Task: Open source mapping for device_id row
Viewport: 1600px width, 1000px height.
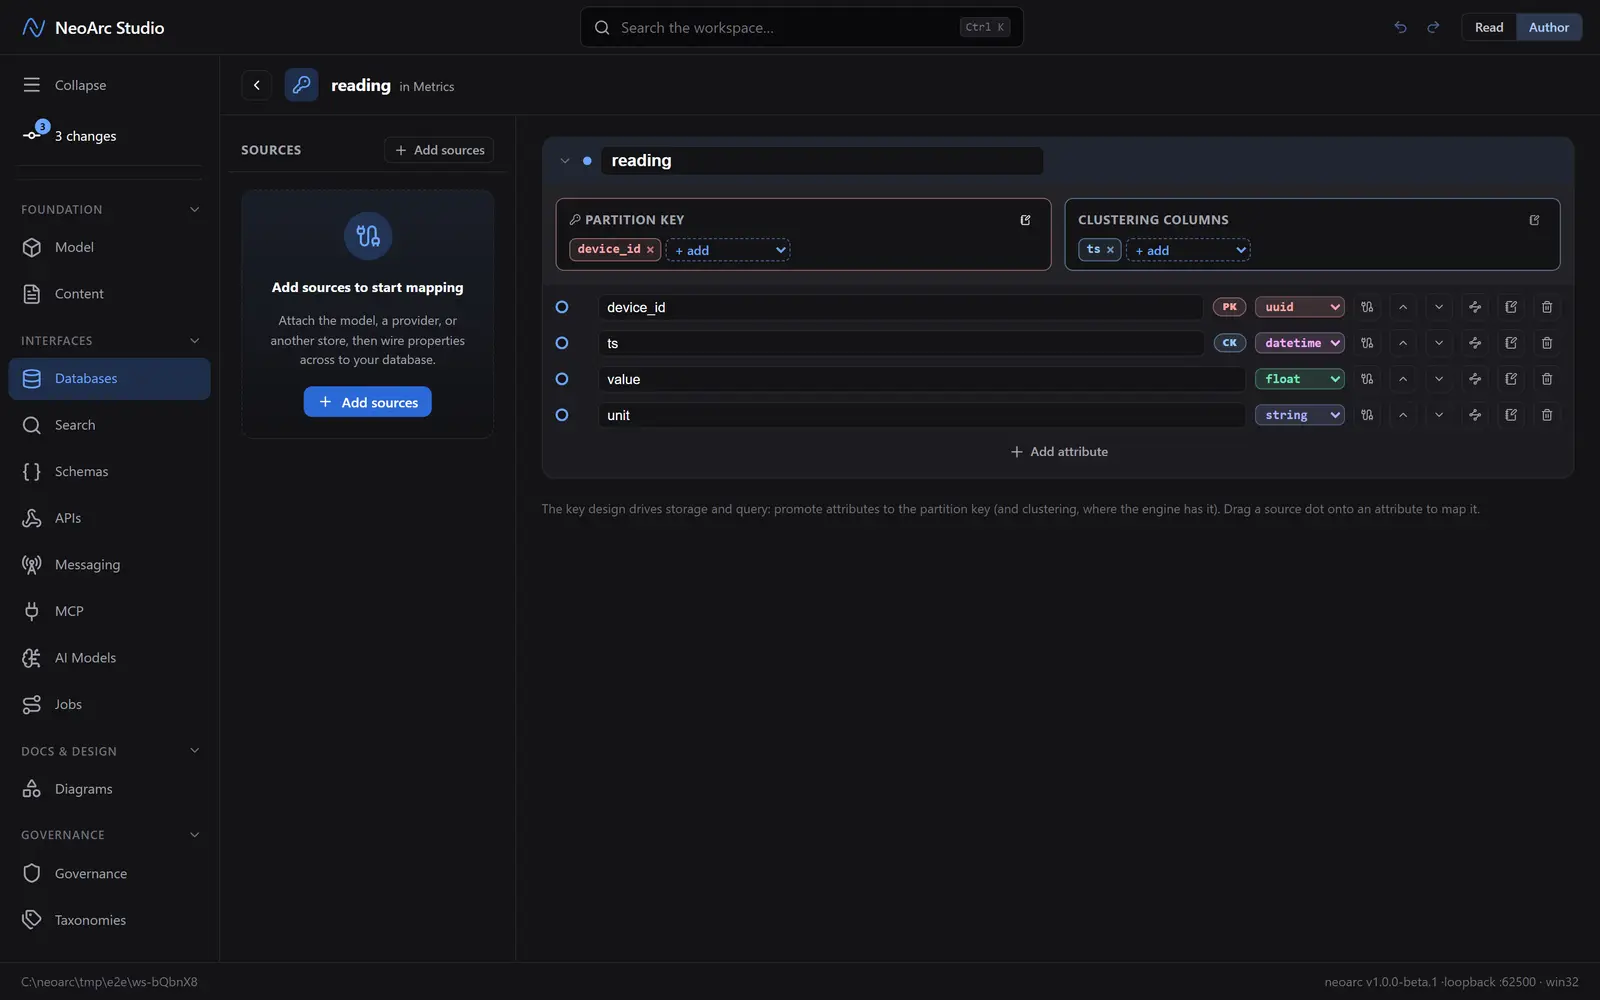Action: [1367, 307]
